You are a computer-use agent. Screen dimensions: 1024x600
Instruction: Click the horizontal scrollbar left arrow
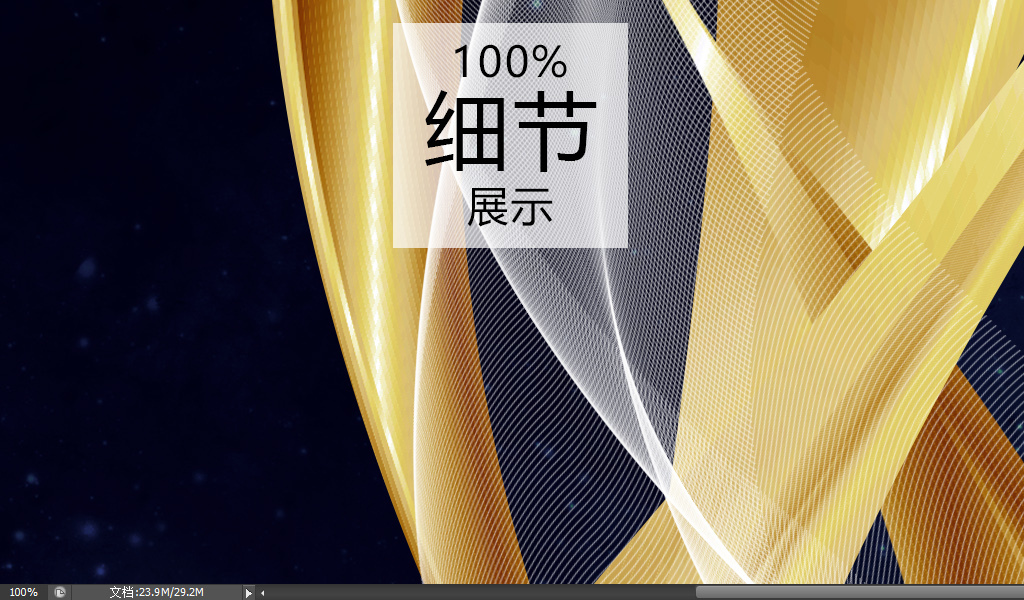tap(263, 593)
